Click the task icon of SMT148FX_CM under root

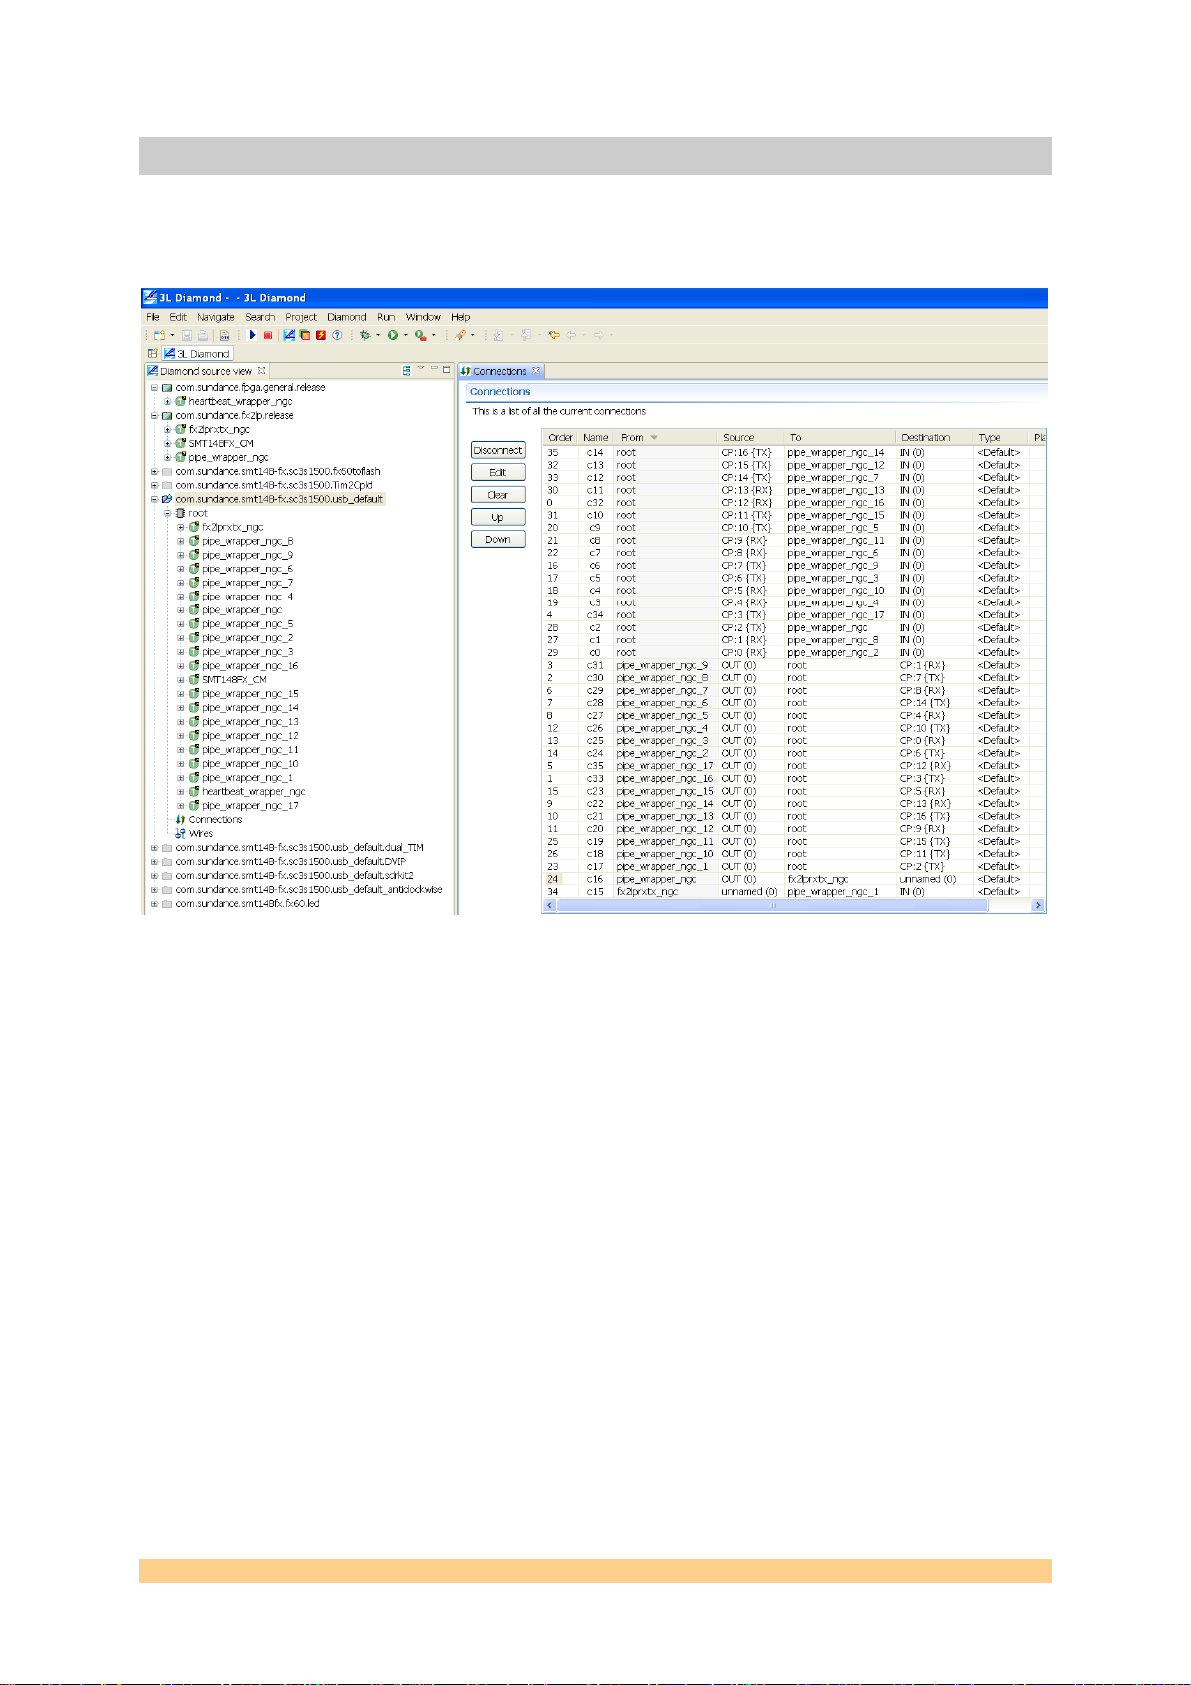(194, 679)
